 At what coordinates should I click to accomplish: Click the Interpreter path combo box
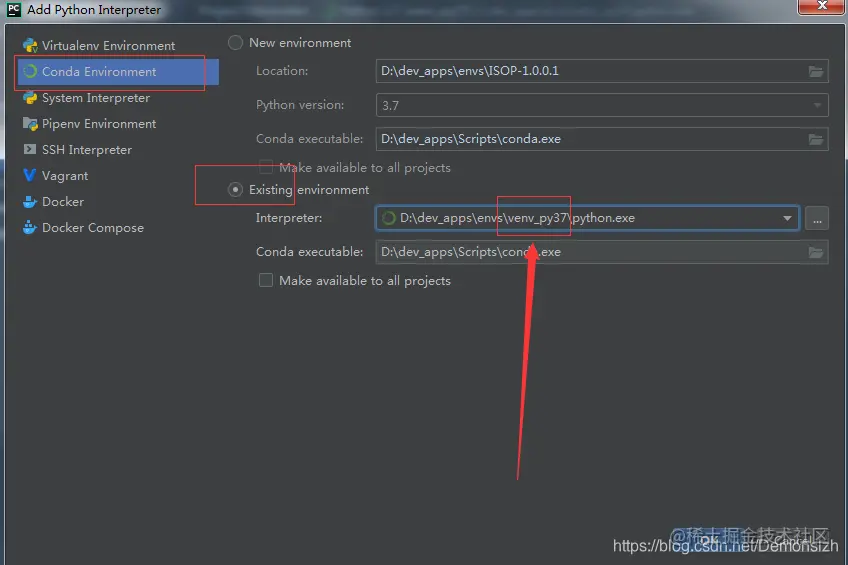(587, 218)
